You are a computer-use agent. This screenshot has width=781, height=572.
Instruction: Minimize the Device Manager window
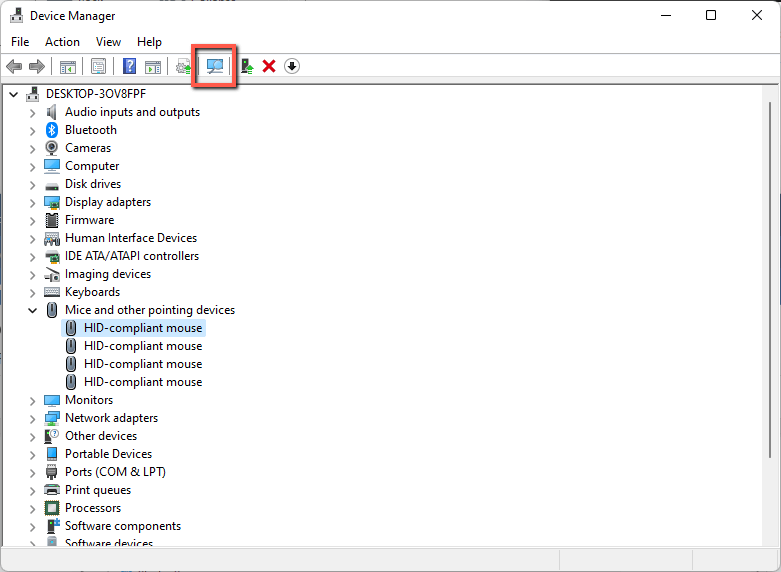point(666,15)
